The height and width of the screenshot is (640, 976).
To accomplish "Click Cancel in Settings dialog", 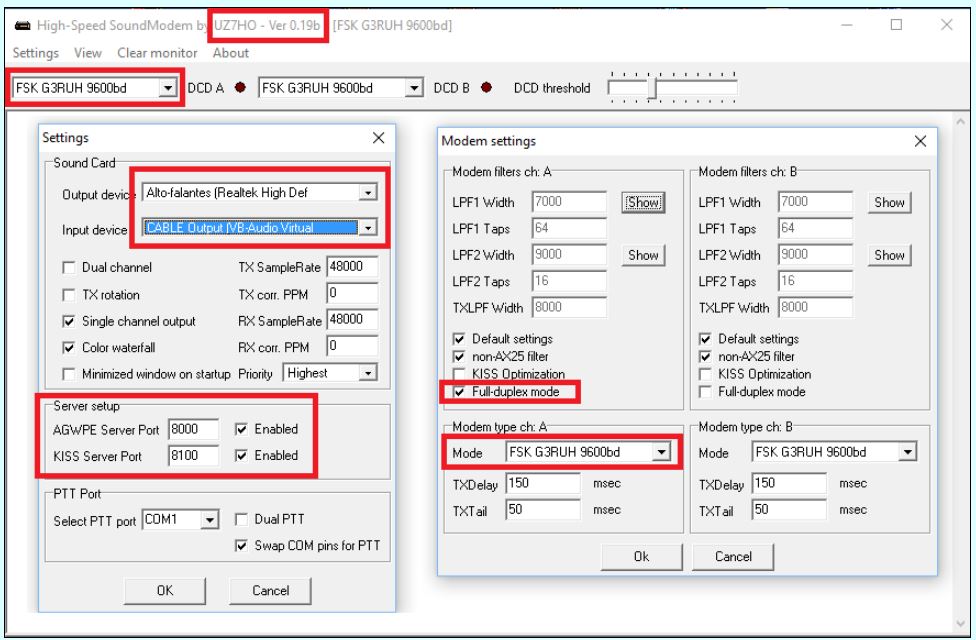I will [x=270, y=590].
